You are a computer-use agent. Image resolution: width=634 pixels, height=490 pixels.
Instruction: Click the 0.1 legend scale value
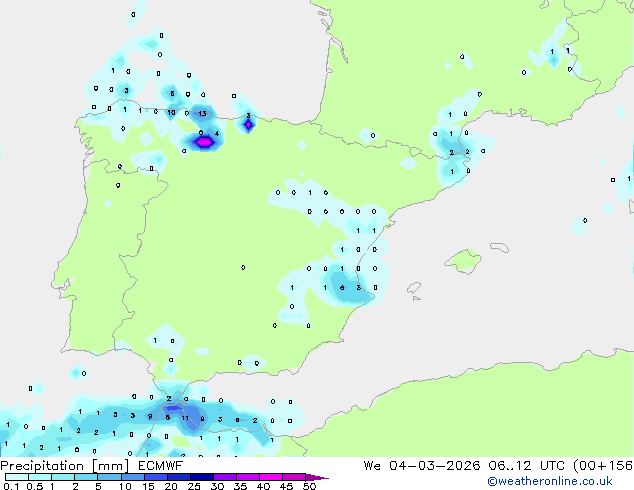pos(11,486)
